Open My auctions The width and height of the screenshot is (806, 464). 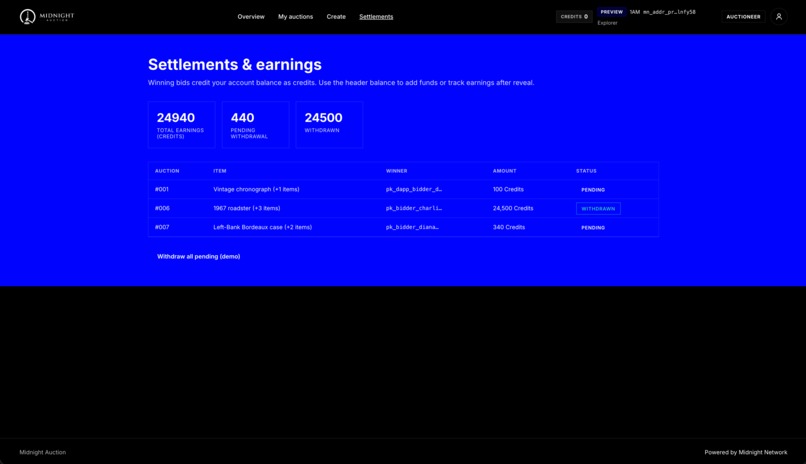pyautogui.click(x=296, y=16)
